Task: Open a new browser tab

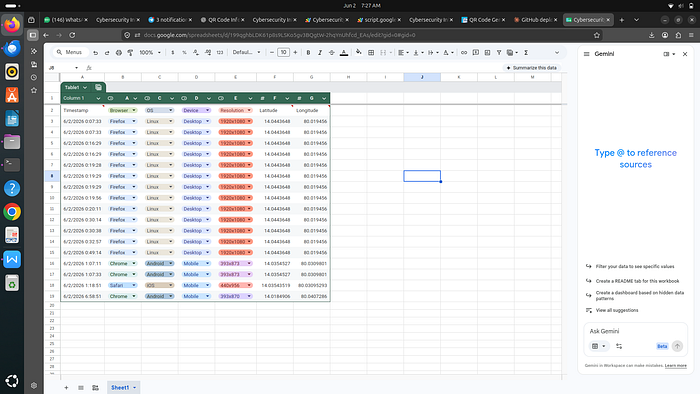Action: tap(621, 20)
